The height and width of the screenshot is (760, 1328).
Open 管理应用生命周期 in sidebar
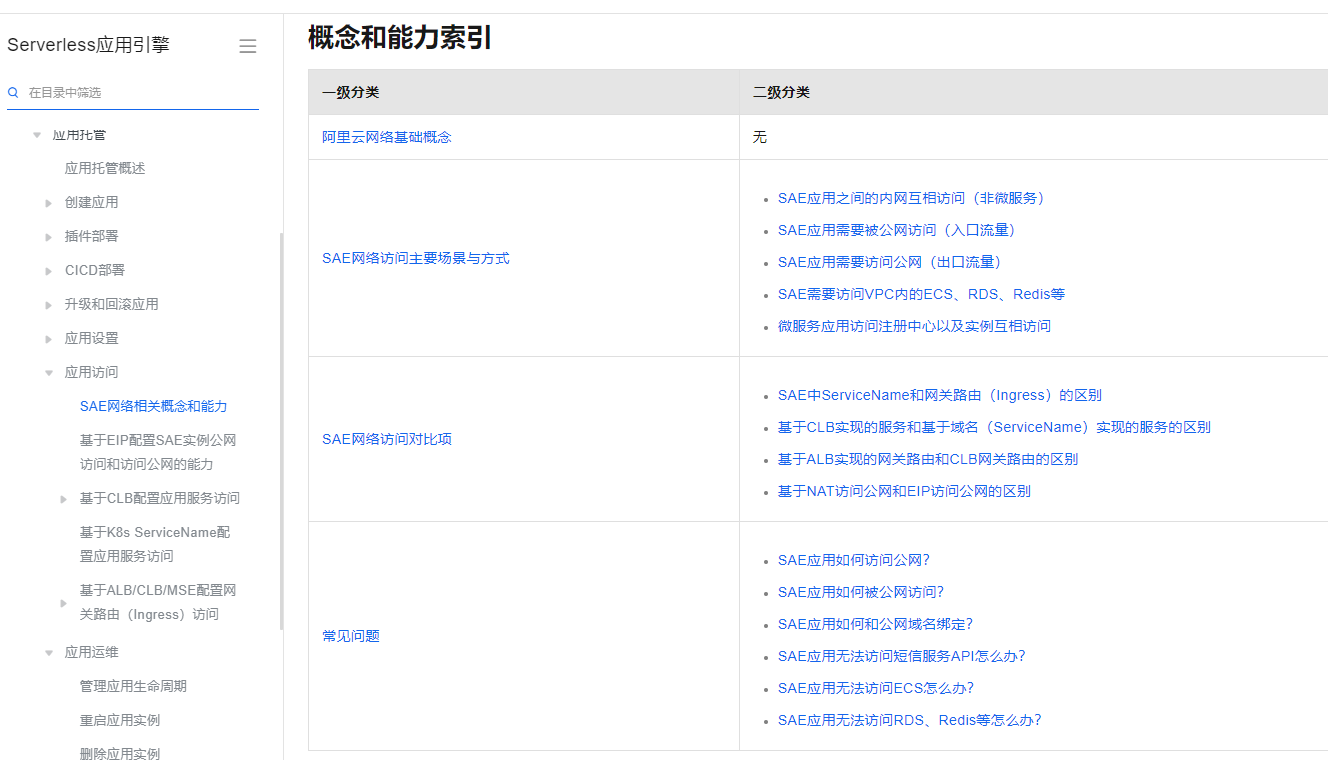133,686
